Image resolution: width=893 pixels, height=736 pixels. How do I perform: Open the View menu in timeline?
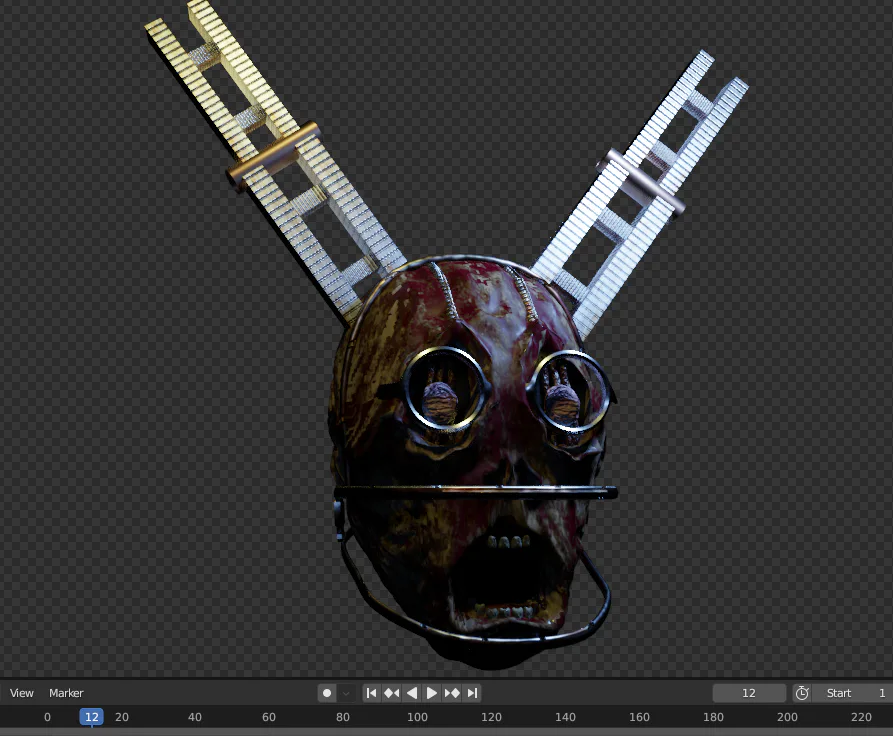click(x=22, y=693)
